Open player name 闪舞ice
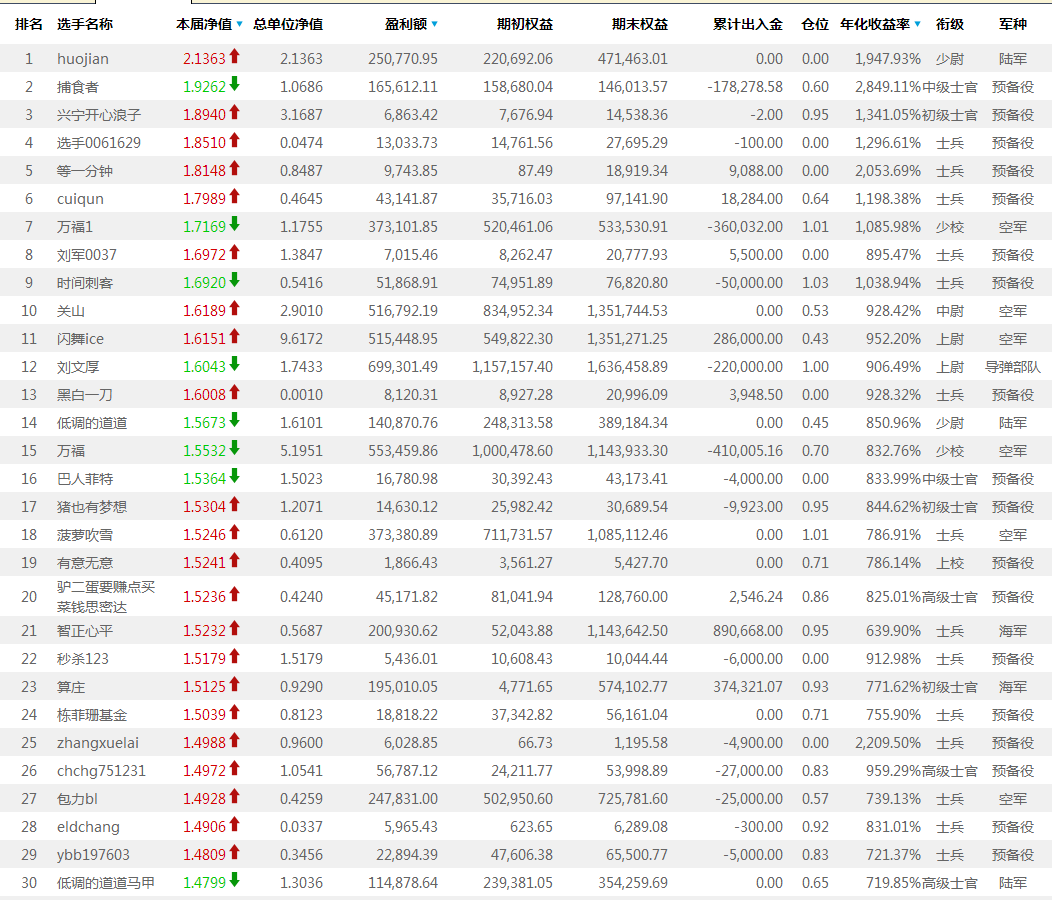 pos(81,339)
